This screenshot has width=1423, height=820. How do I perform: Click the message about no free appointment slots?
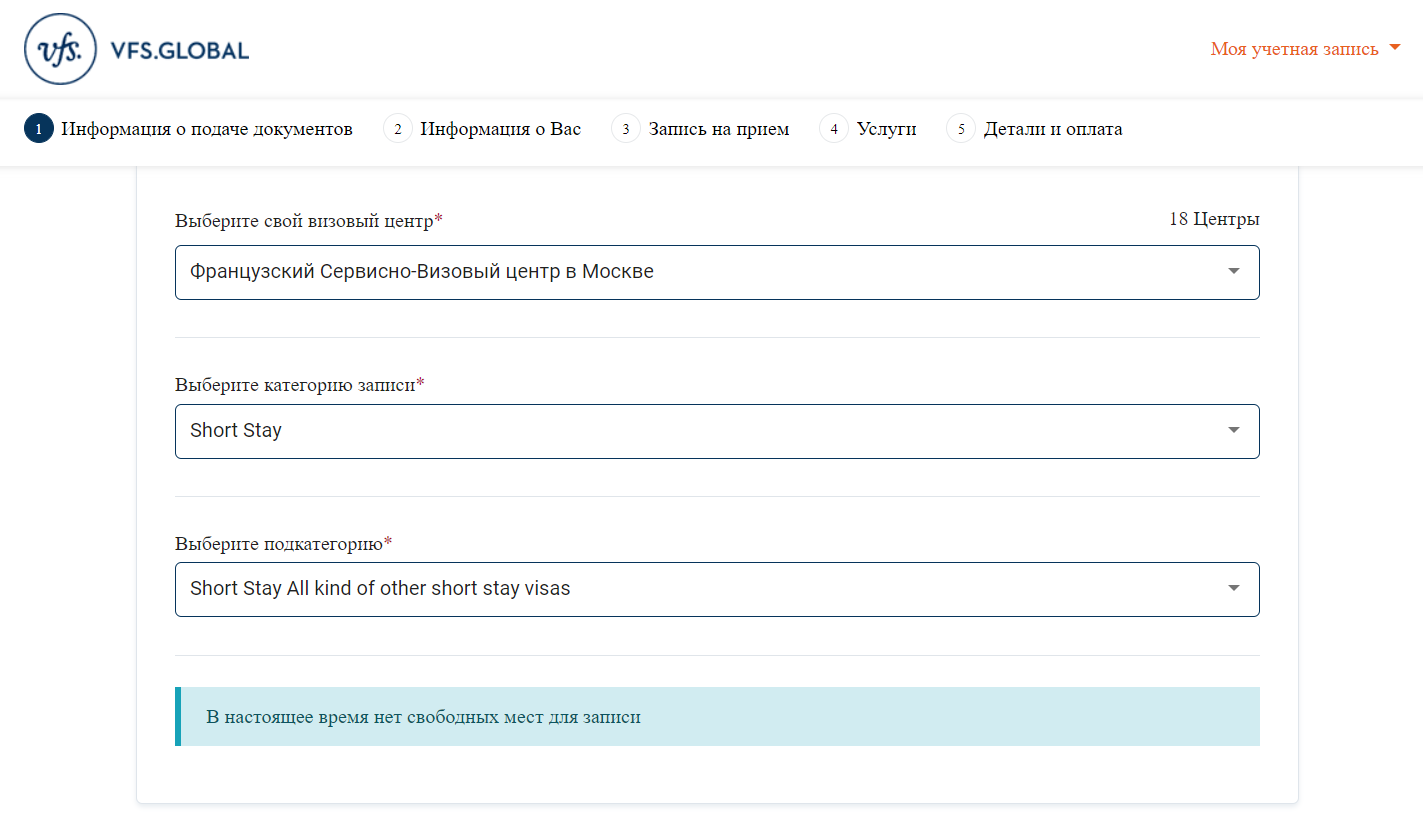point(717,717)
